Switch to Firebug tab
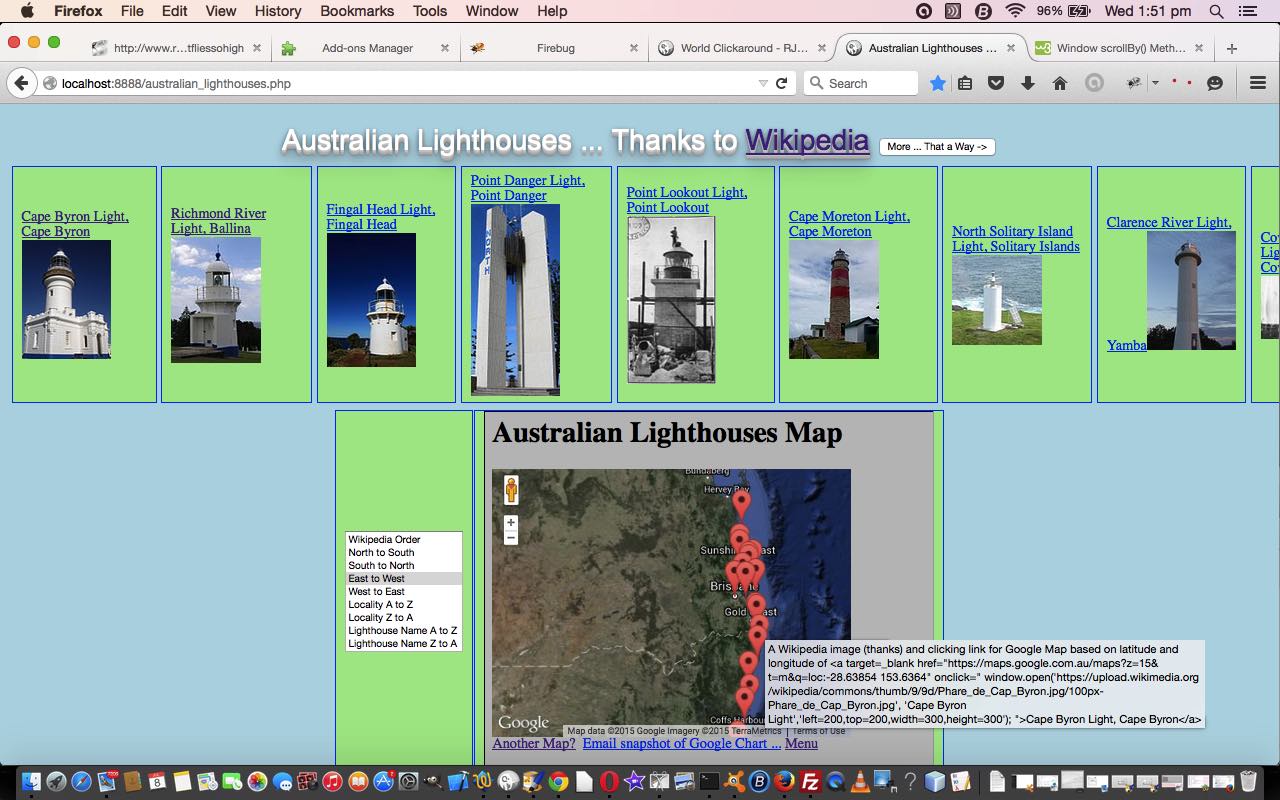1280x800 pixels. coord(554,48)
